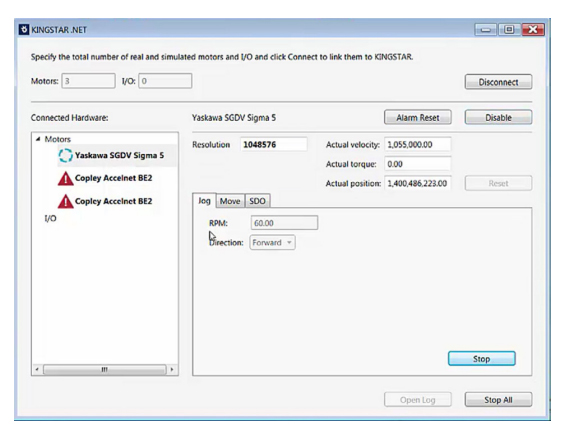The height and width of the screenshot is (441, 567).
Task: Click the Stop All button
Action: (498, 400)
